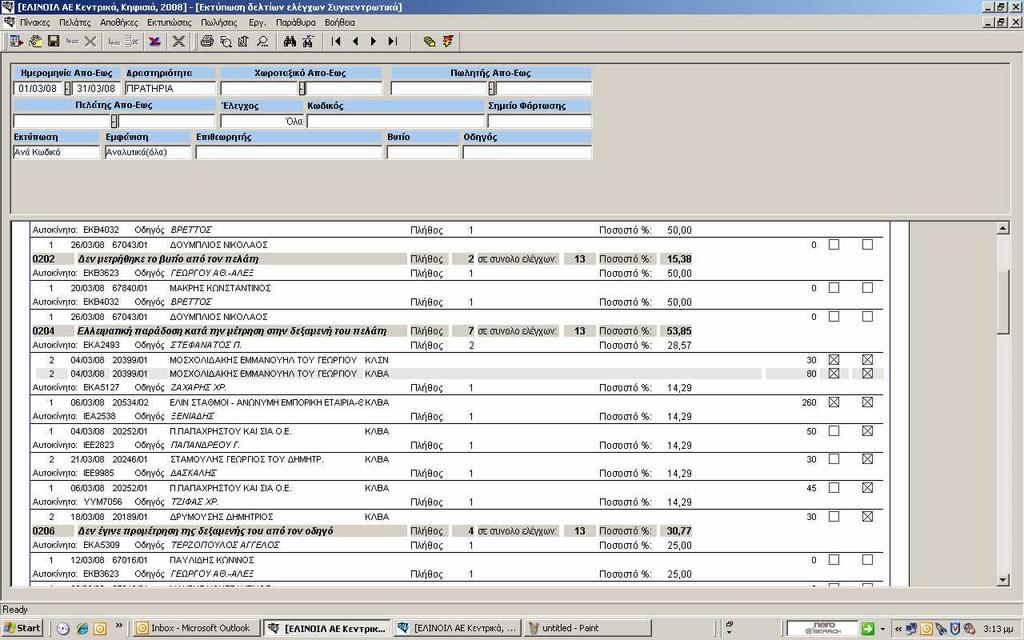Click the Κωδικός input field
The height and width of the screenshot is (640, 1024).
(396, 121)
